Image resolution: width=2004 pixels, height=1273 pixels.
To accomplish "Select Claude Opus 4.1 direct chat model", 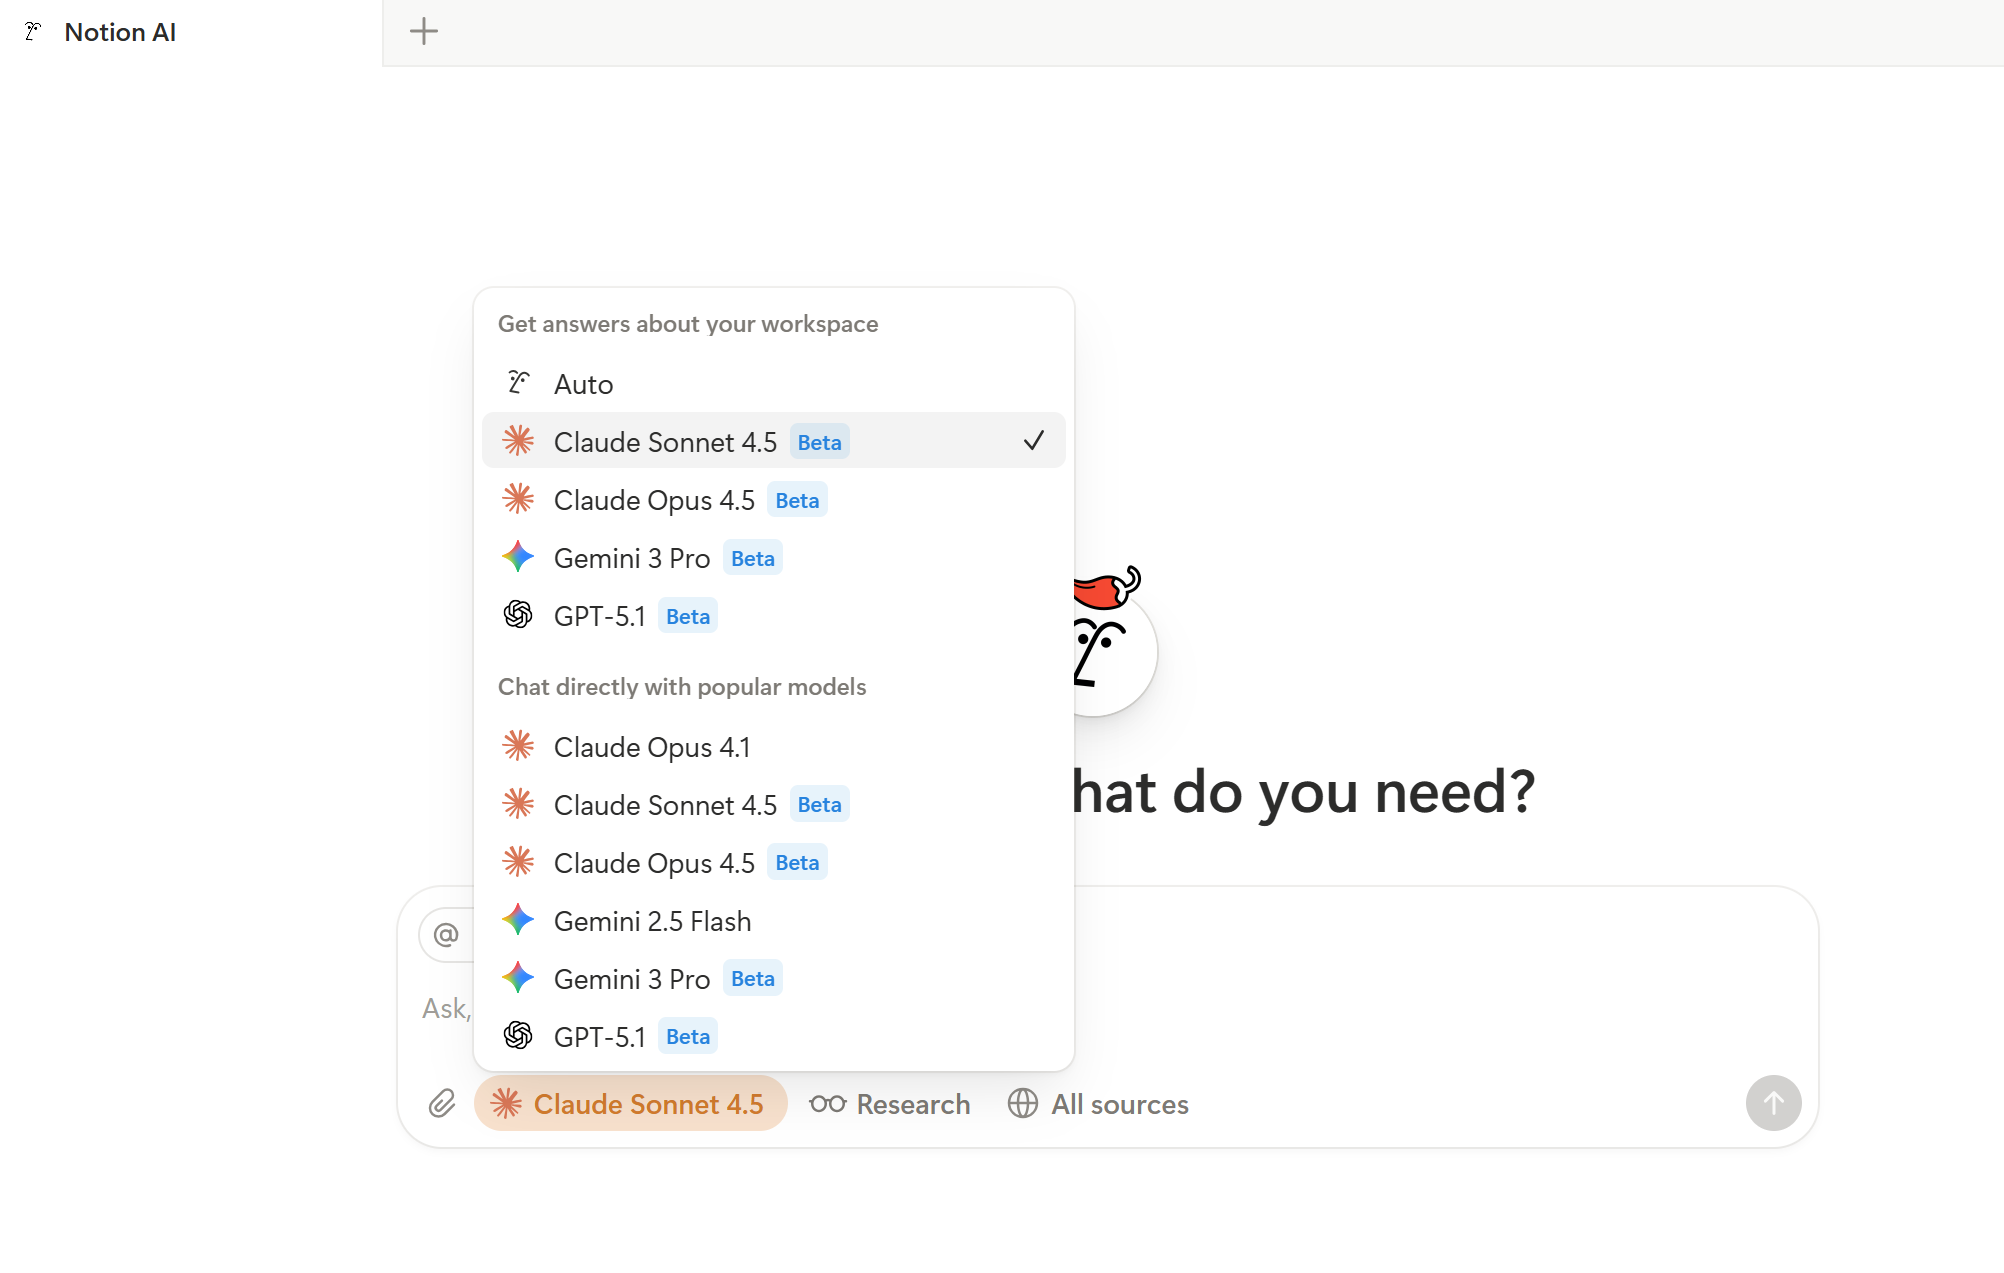I will pyautogui.click(x=652, y=747).
